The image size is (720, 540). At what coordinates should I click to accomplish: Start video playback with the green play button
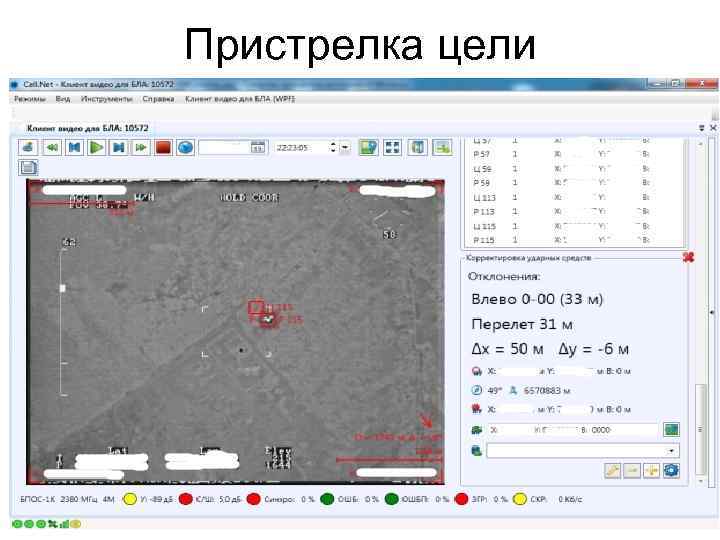(96, 147)
